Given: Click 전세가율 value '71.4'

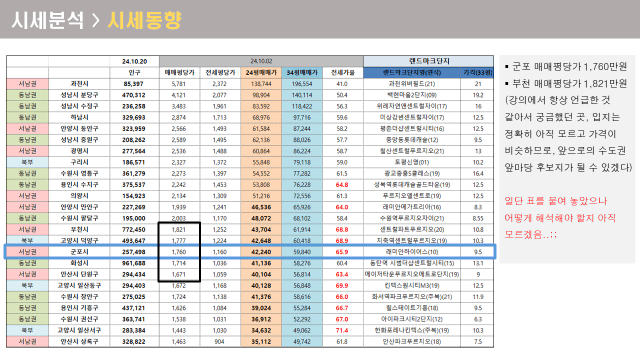Looking at the screenshot, I should 342,330.
